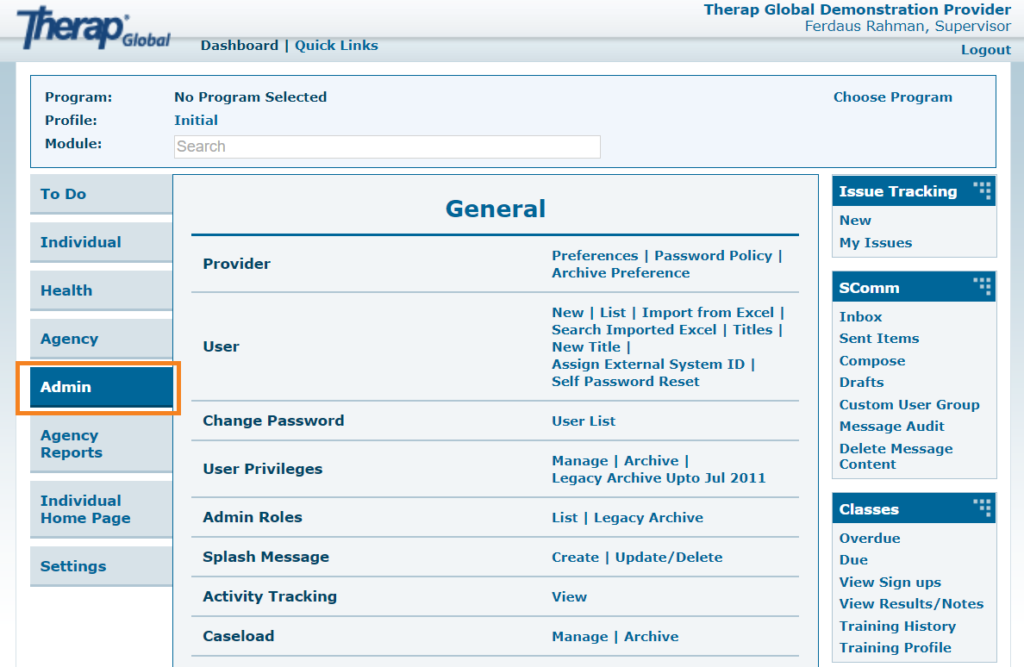The width and height of the screenshot is (1024, 667).
Task: Open View Sign ups
Action: pos(889,583)
